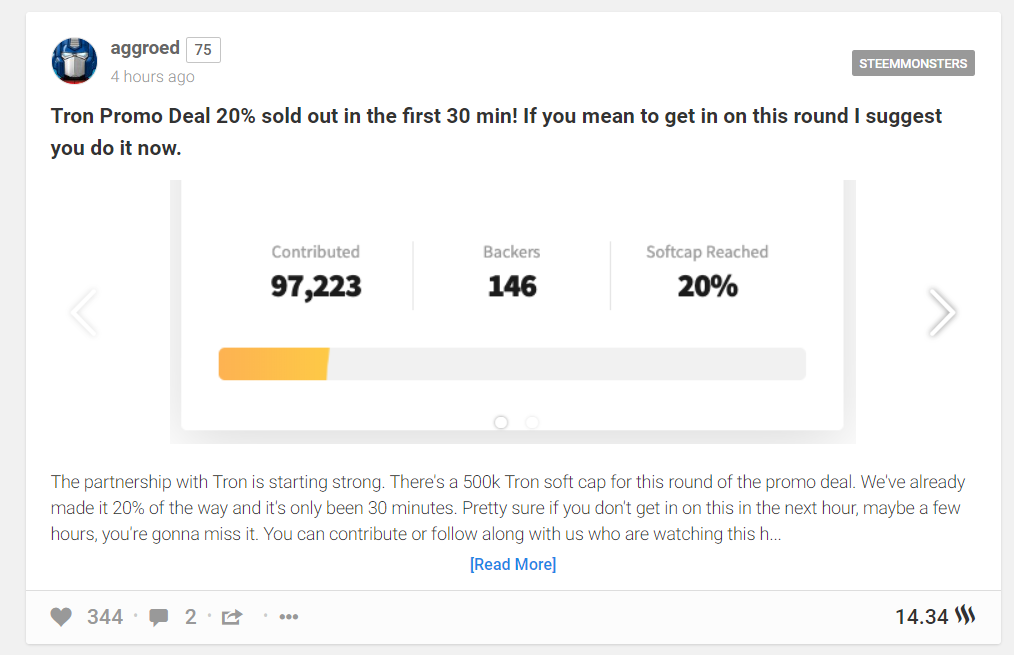Click the reputation score 75 badge
Image resolution: width=1014 pixels, height=655 pixels.
pos(203,50)
